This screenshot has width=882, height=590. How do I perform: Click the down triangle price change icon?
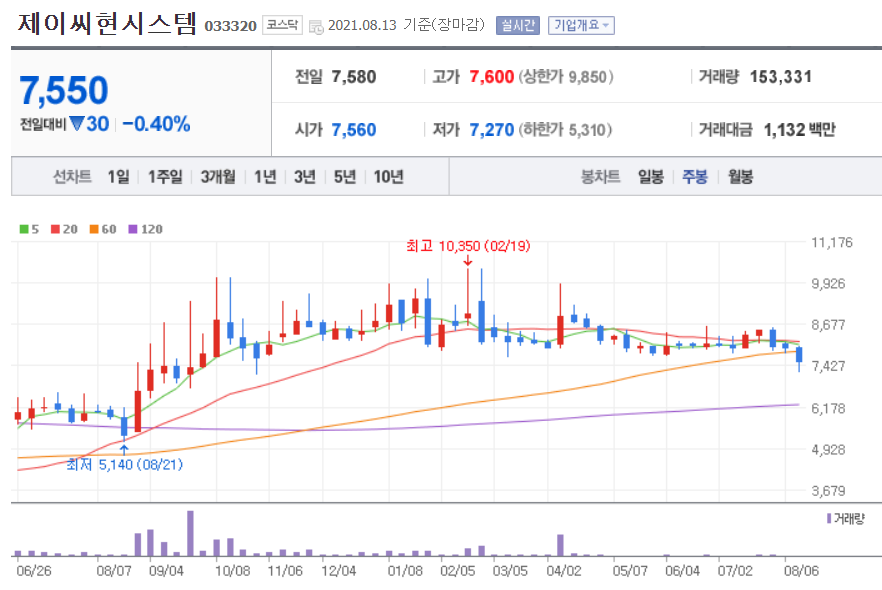(76, 123)
